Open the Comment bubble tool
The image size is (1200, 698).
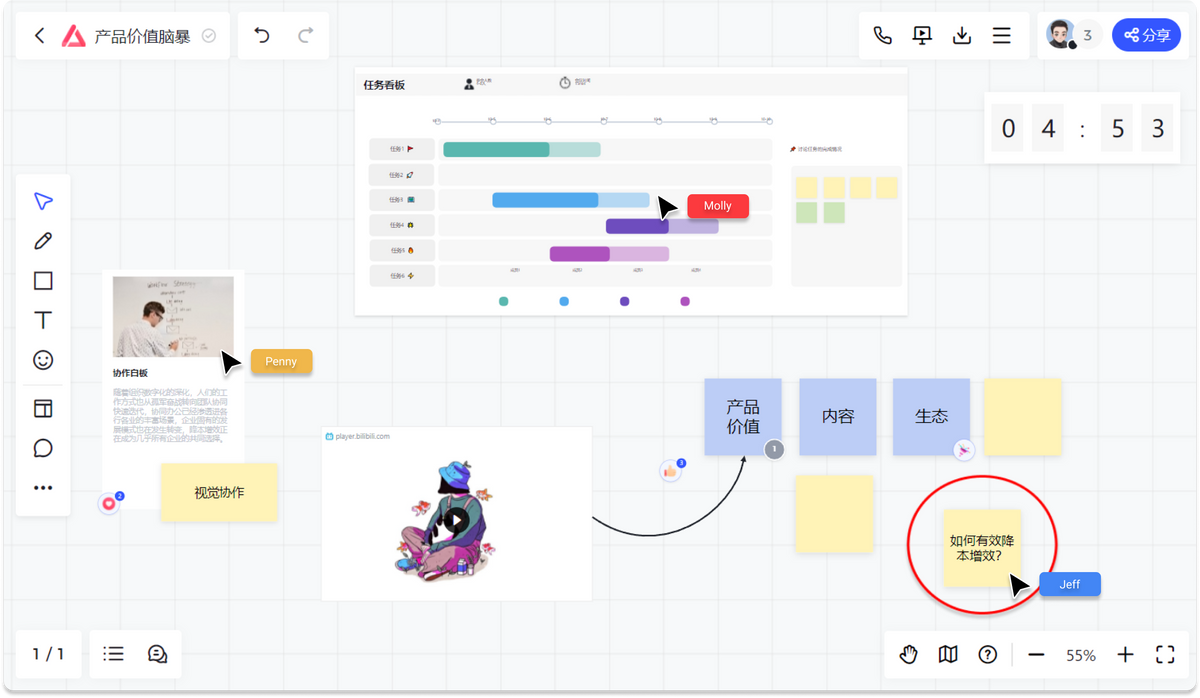click(x=43, y=448)
